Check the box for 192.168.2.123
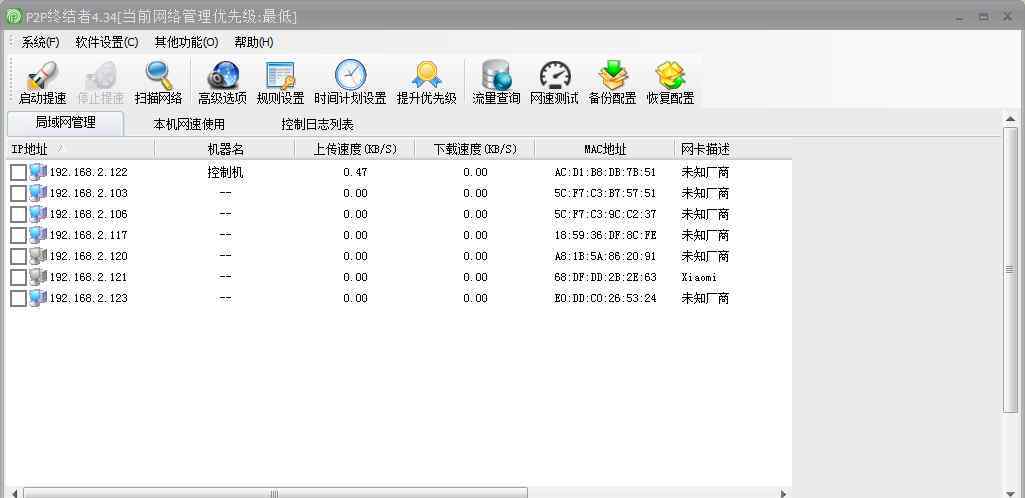 tap(18, 298)
